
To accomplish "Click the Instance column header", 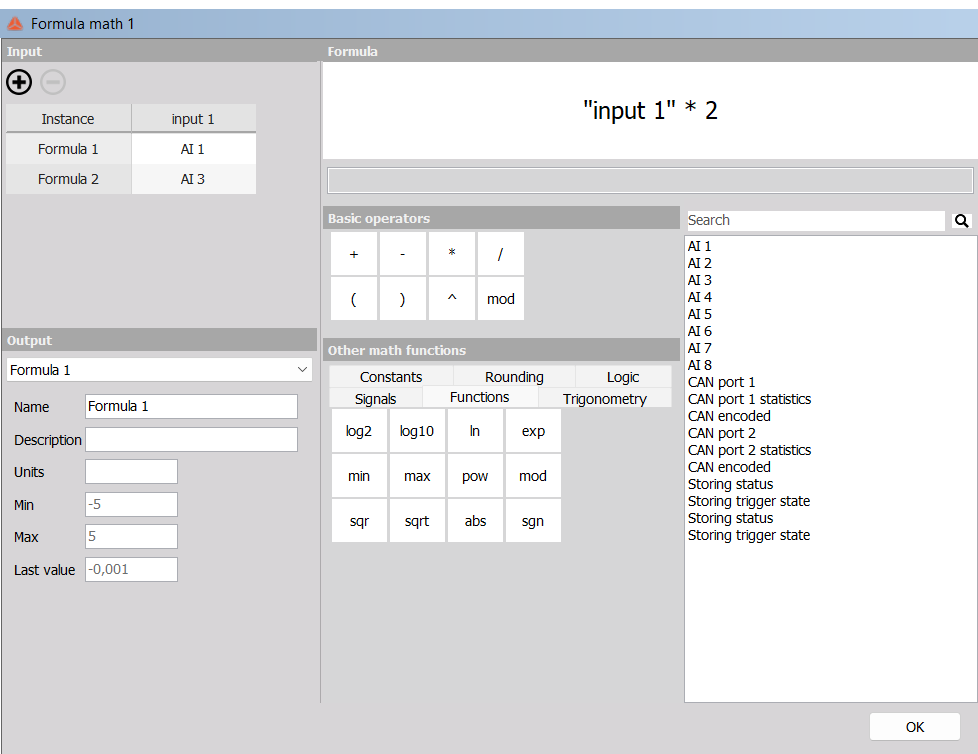I will [x=68, y=118].
